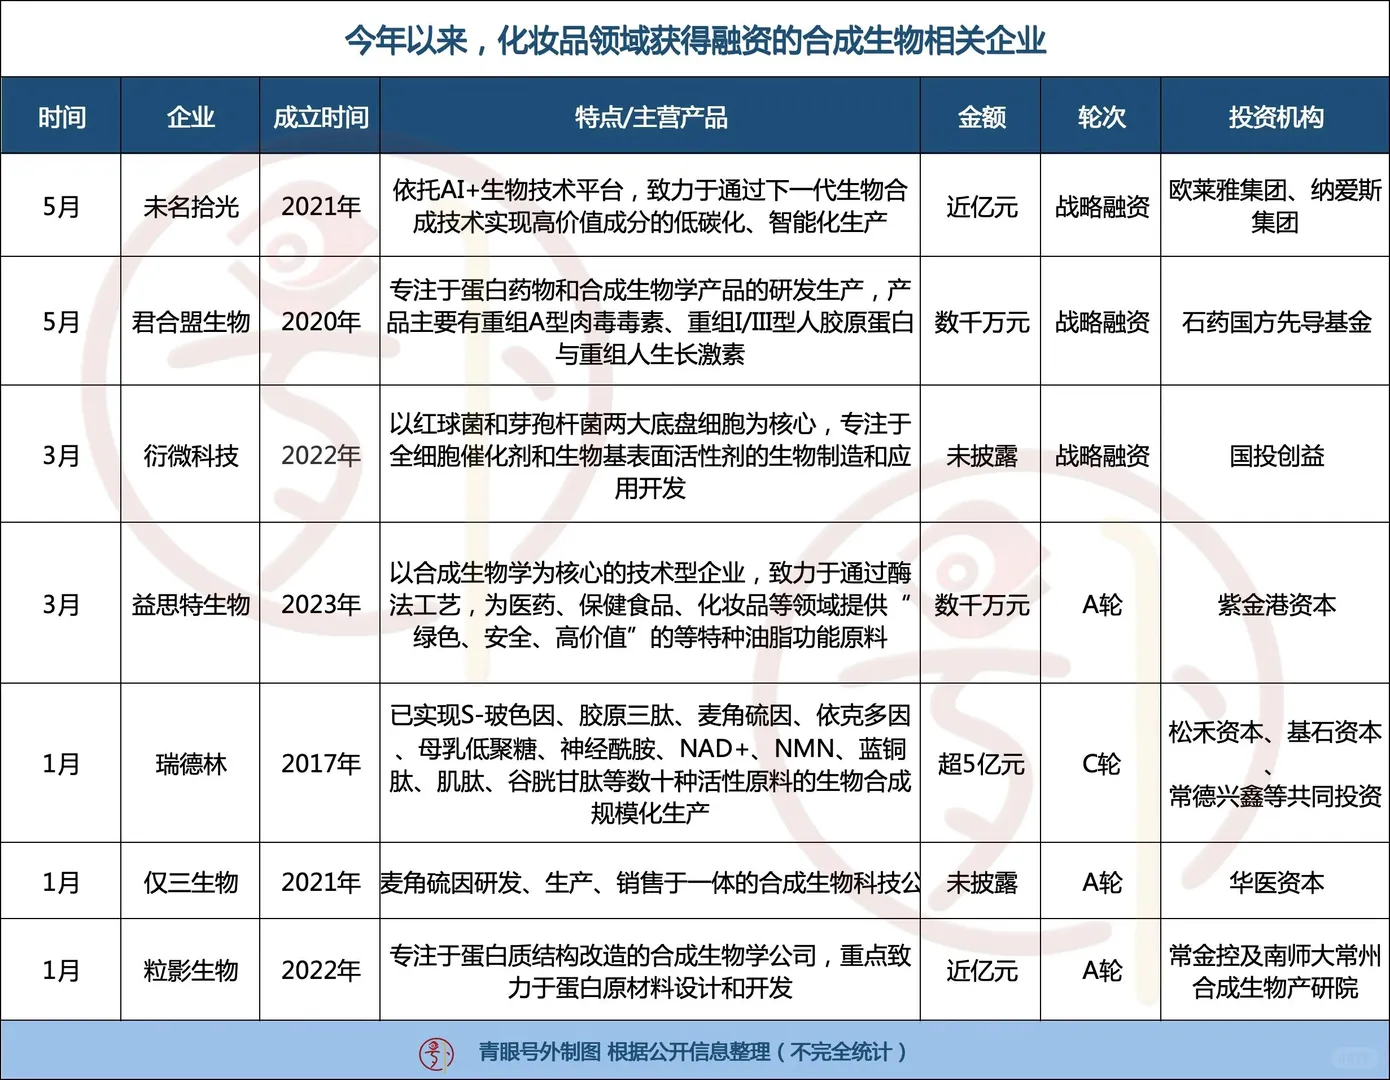The width and height of the screenshot is (1390, 1080).
Task: Select the 超5亿元 amount cell
Action: click(980, 764)
